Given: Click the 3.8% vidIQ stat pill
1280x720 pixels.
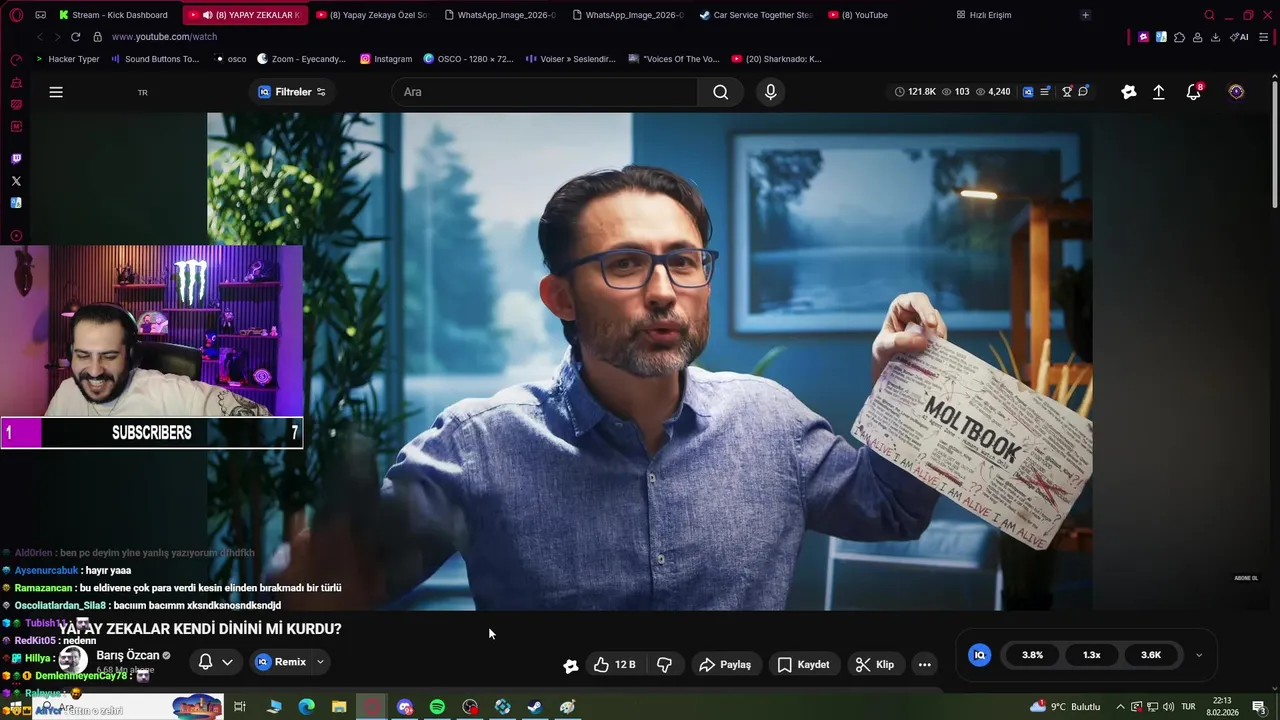Looking at the screenshot, I should coord(1033,655).
